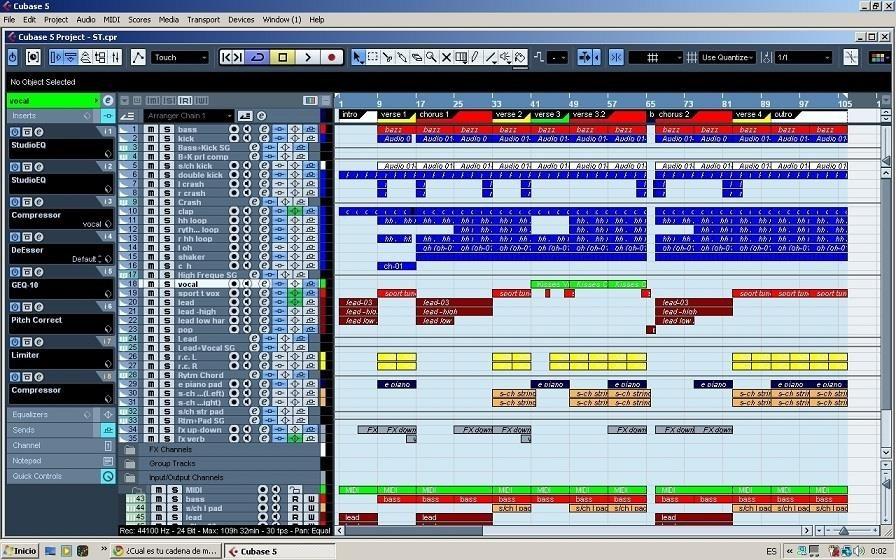Select the Time Warp tool

pyautogui.click(x=461, y=57)
